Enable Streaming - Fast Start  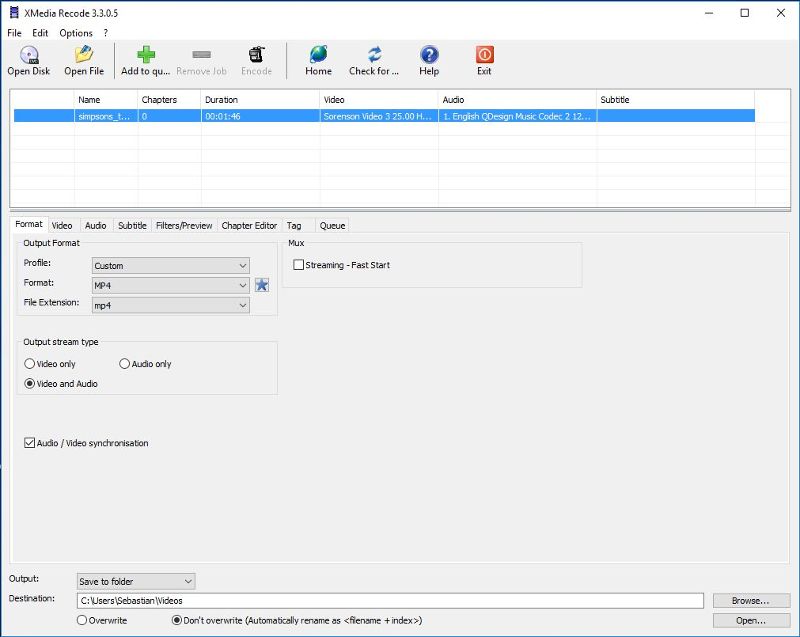click(296, 265)
